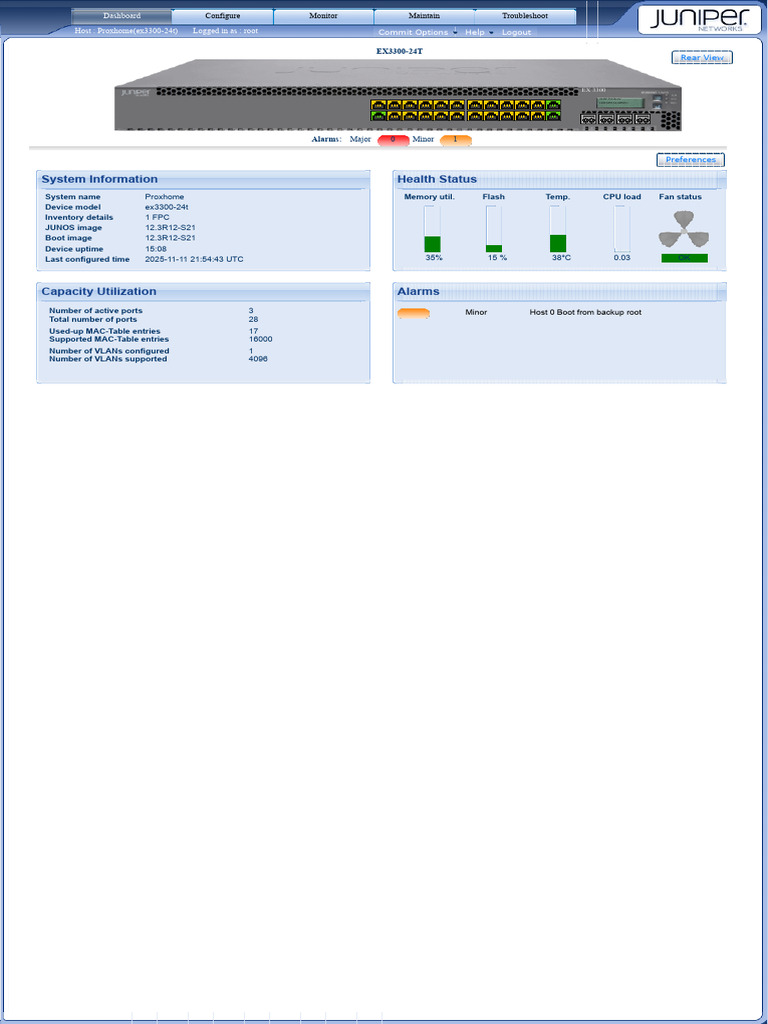Image resolution: width=768 pixels, height=1024 pixels.
Task: Click the 38°C temperature reading
Action: pos(561,258)
